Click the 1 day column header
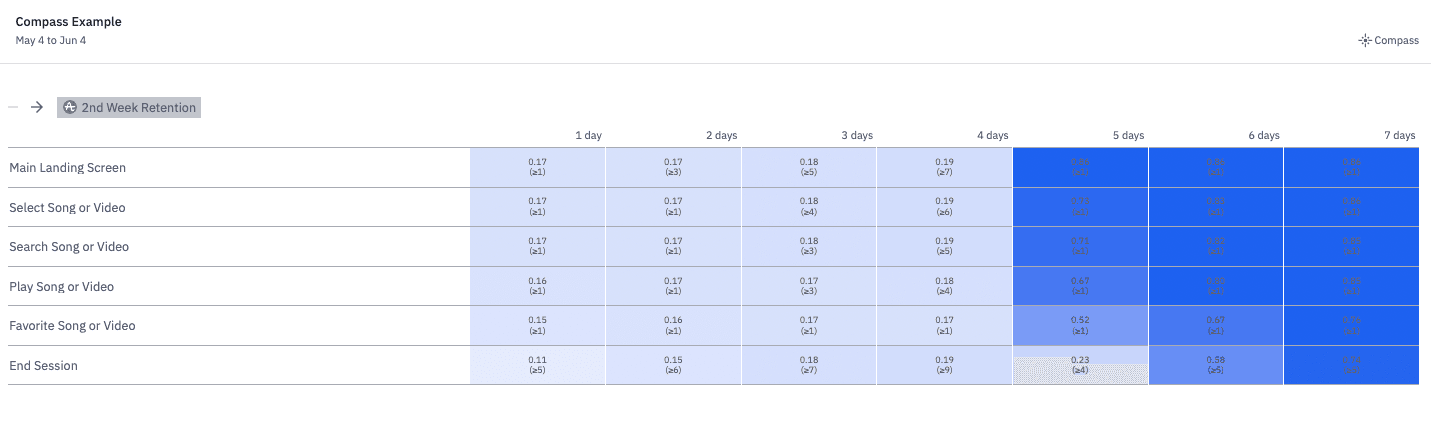The image size is (1431, 421). 588,135
